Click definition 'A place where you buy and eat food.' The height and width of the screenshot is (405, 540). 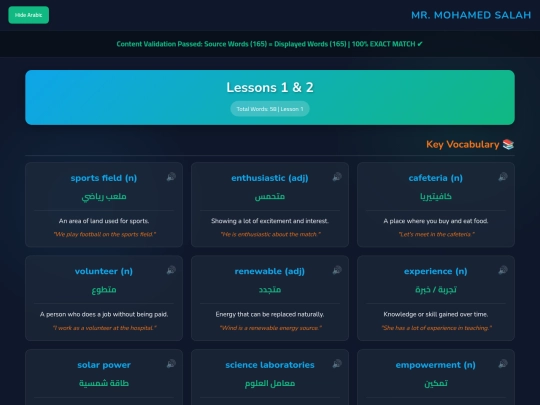pyautogui.click(x=436, y=221)
